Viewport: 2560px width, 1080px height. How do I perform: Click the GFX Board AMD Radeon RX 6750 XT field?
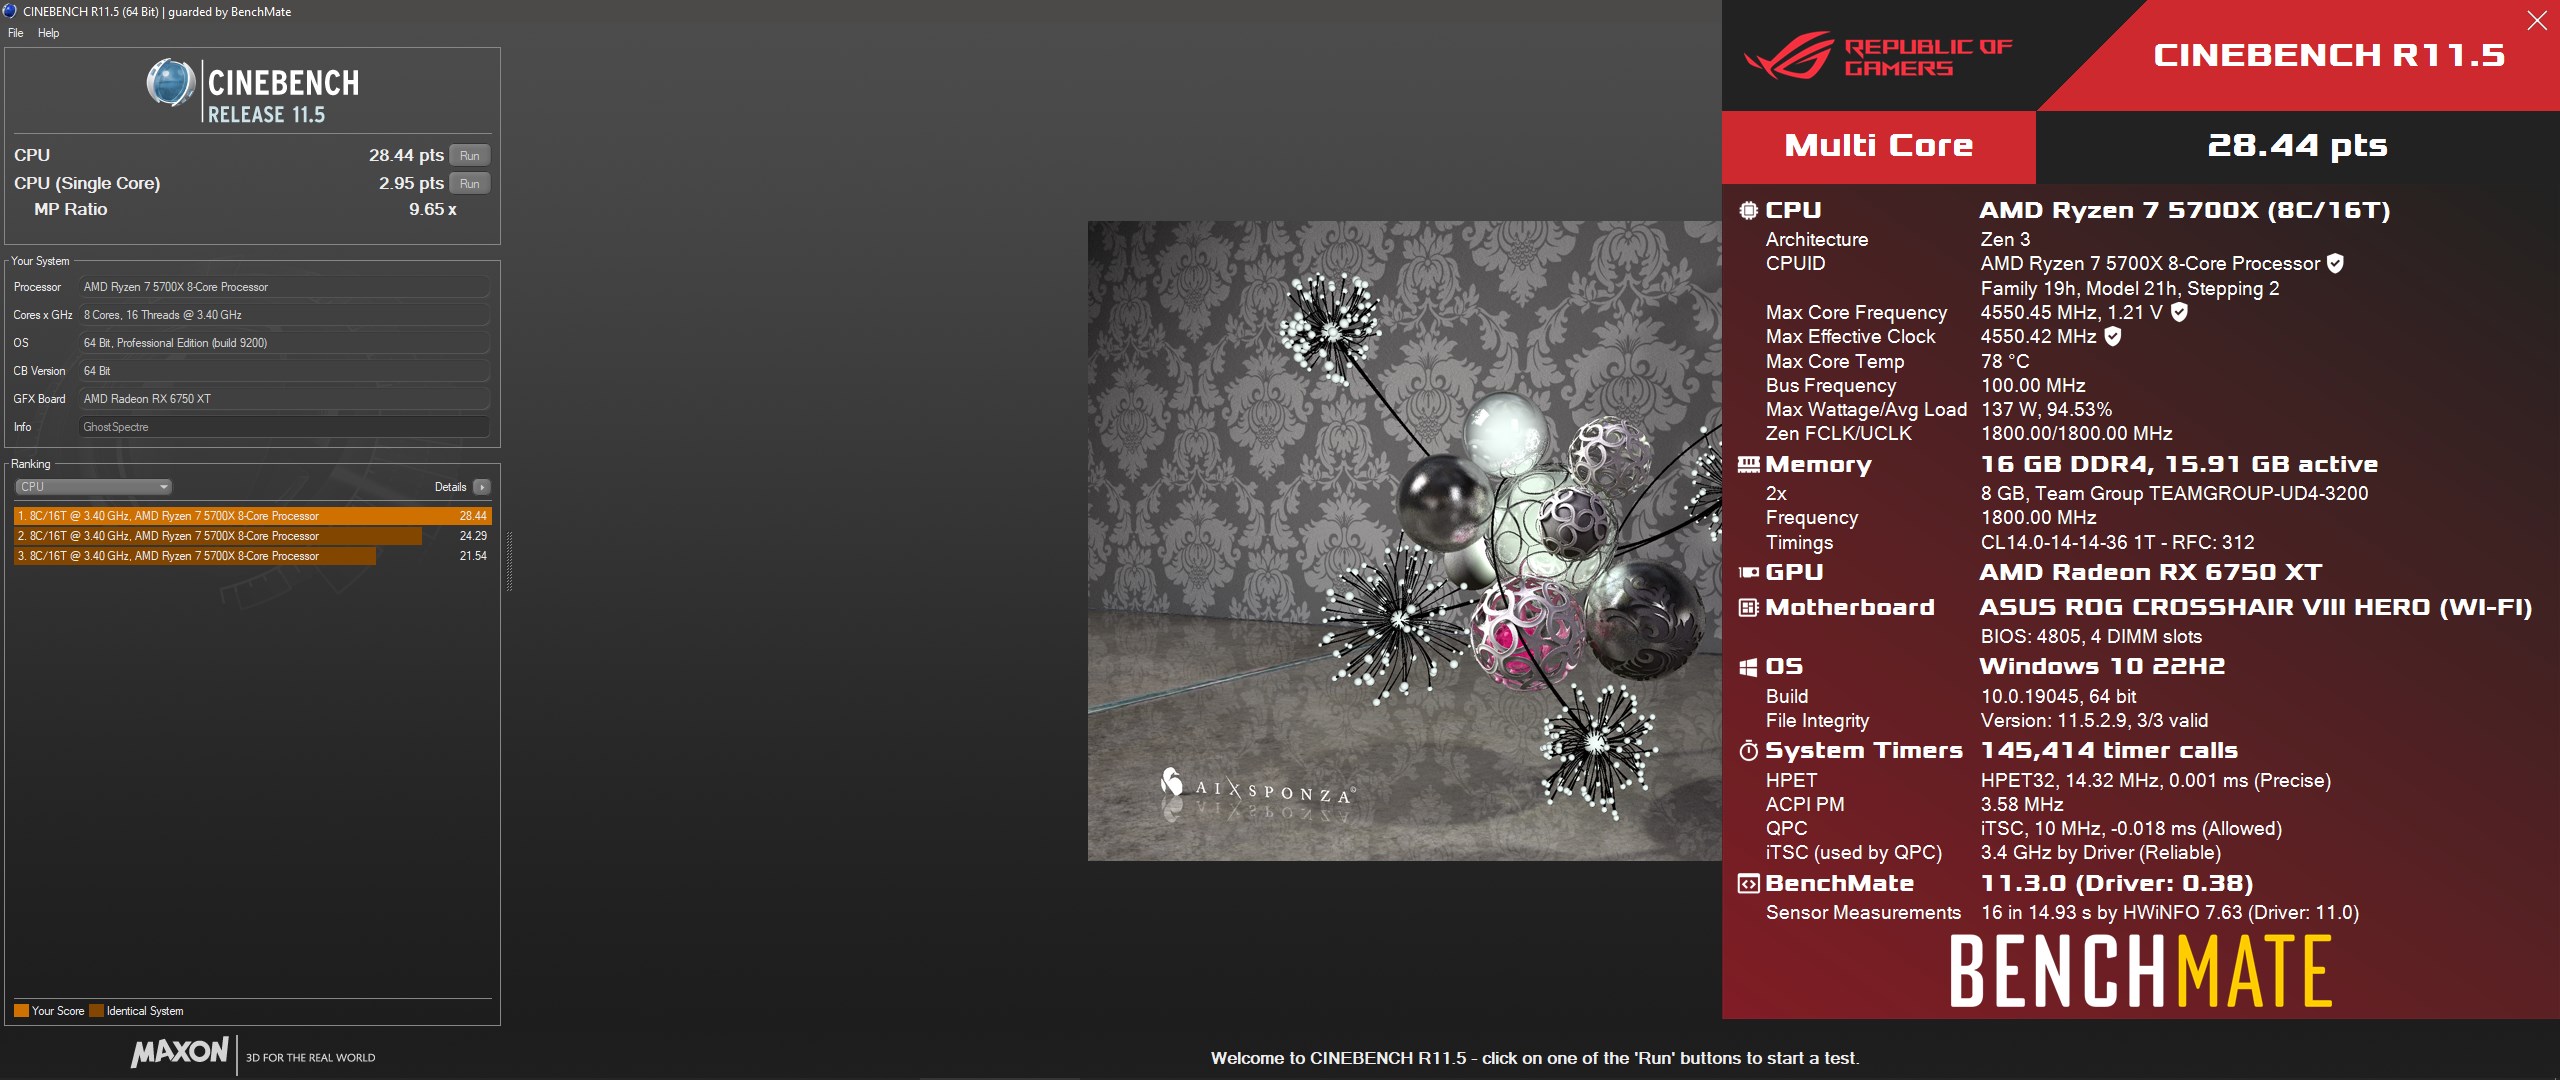[284, 399]
